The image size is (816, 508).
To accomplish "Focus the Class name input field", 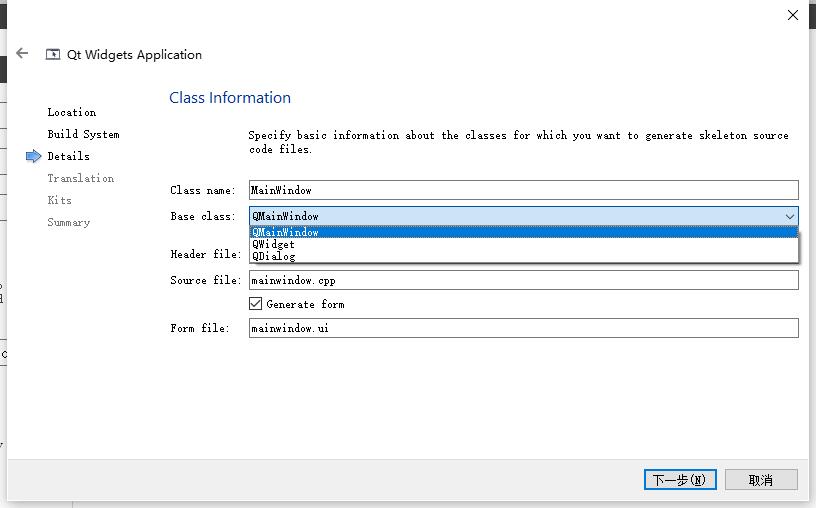I will tap(524, 190).
